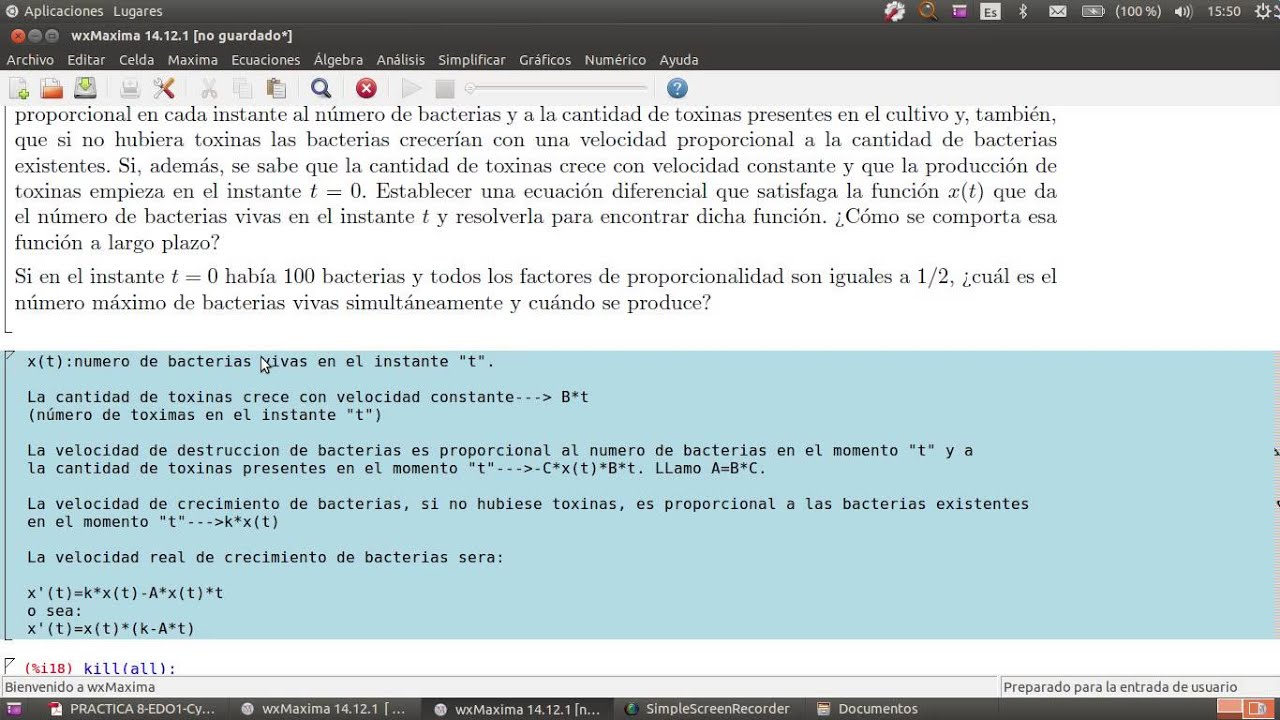Open the red wrench tray icon
The height and width of the screenshot is (720, 1280).
point(895,12)
